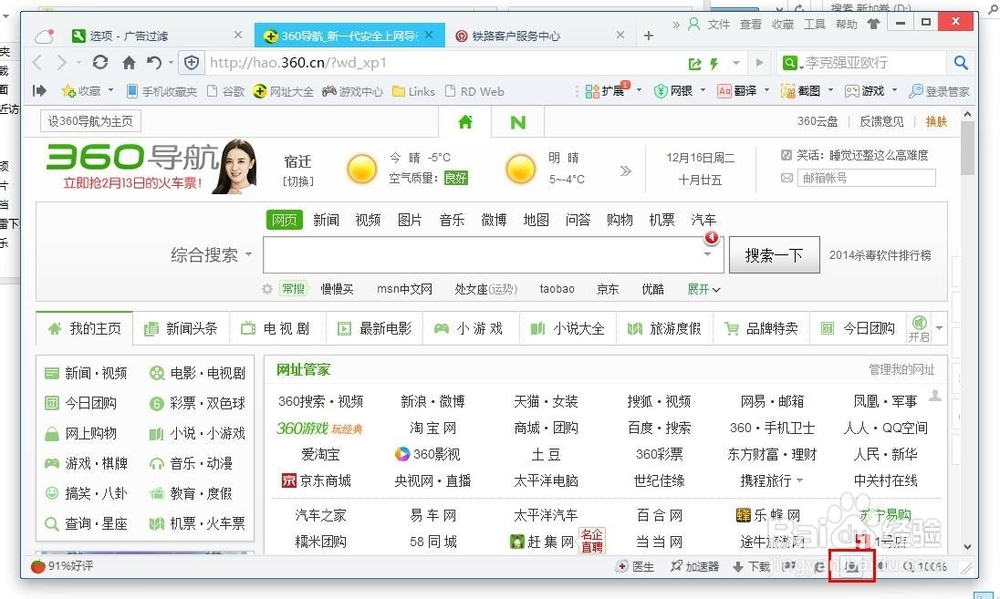Switch to the 铁路客户服务中心 tab

click(x=537, y=36)
